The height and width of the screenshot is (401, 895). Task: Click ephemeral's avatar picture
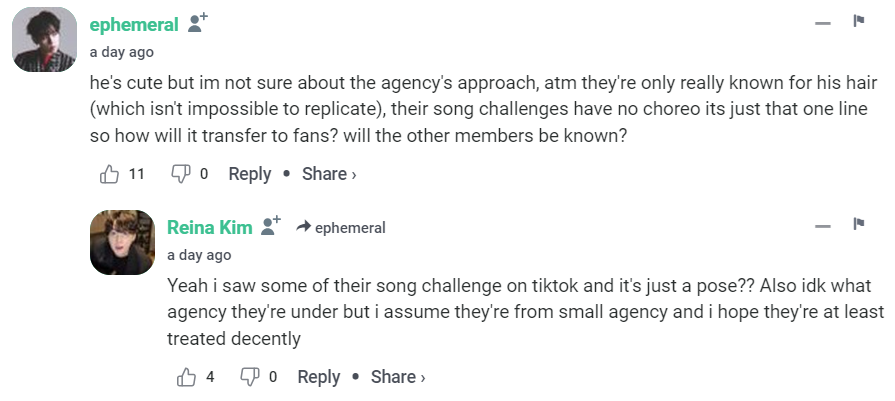tap(44, 40)
